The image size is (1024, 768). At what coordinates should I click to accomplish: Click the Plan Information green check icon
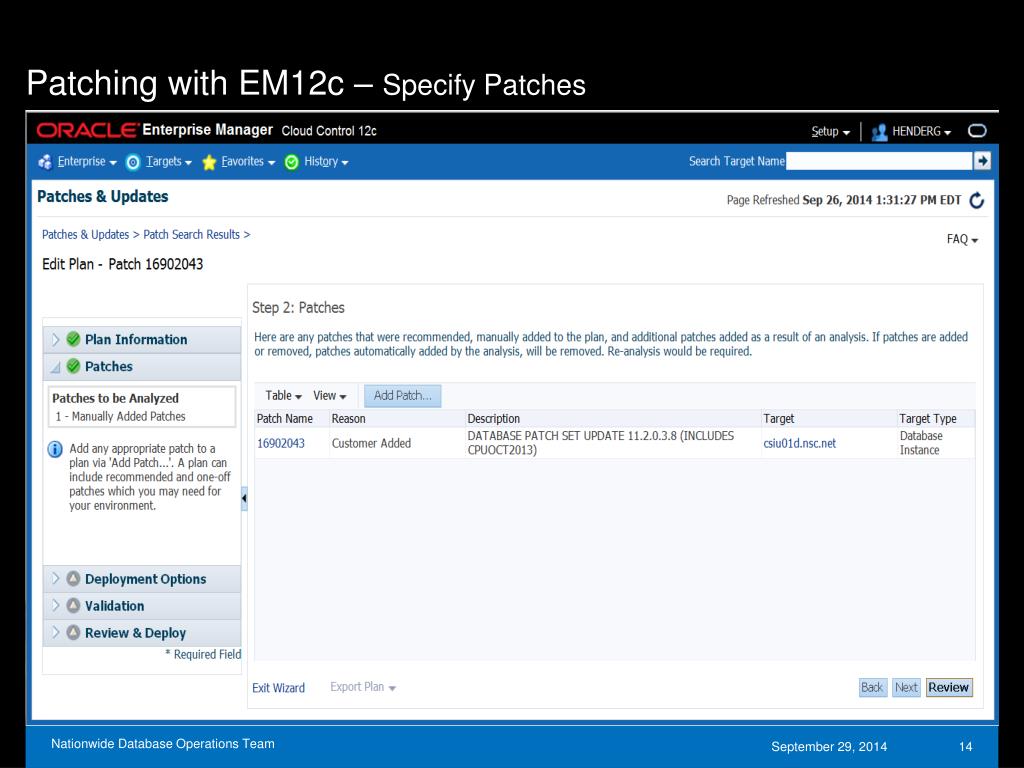pos(74,339)
